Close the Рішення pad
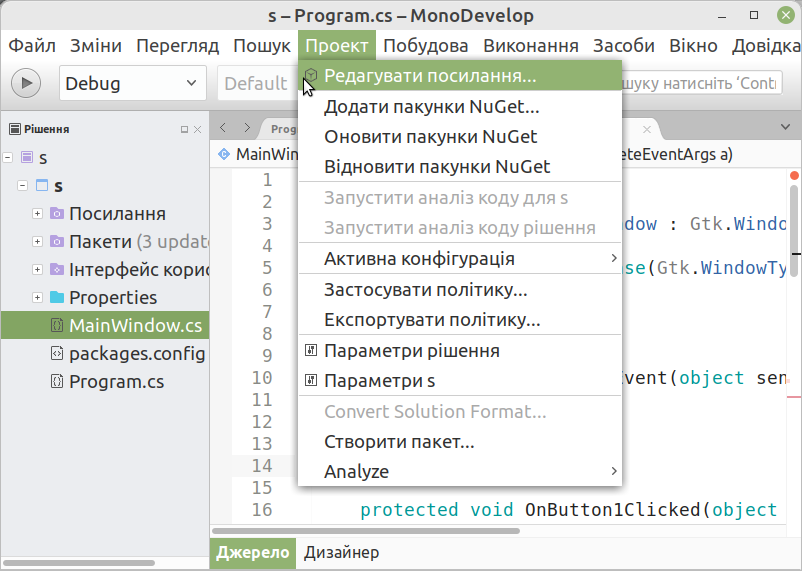This screenshot has width=802, height=571. click(197, 129)
